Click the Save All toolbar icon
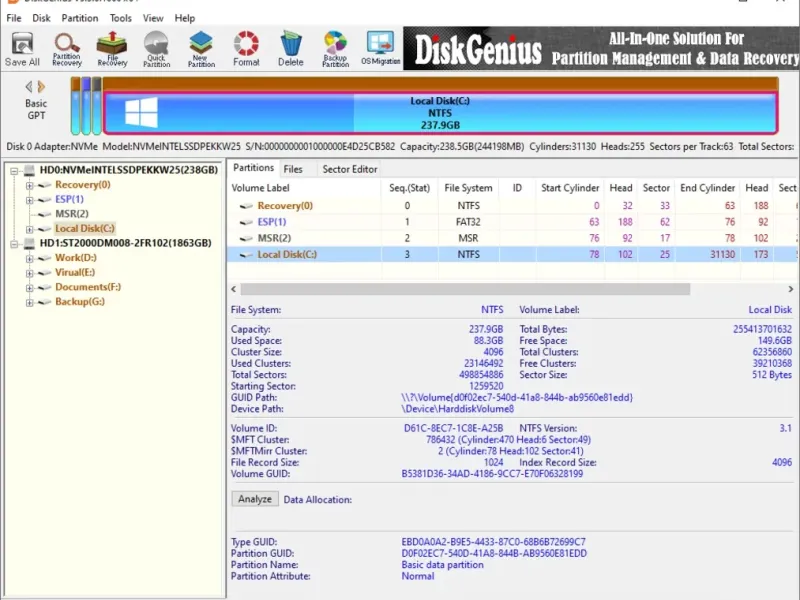800x600 pixels. pyautogui.click(x=22, y=48)
